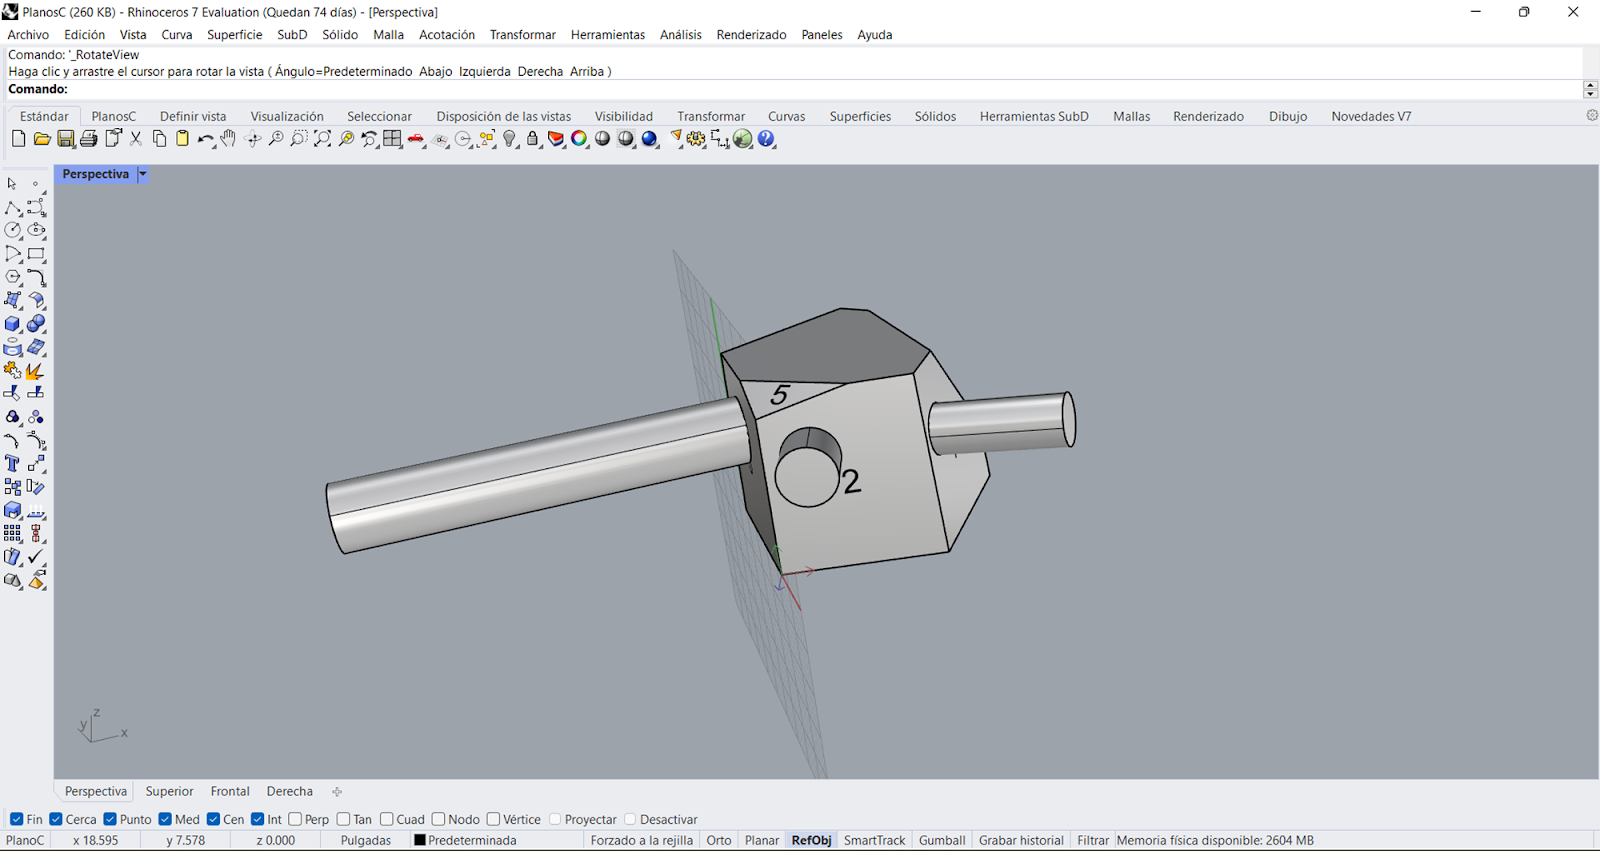Toggle the Med object snap checkbox
This screenshot has height=851, width=1600.
165,819
